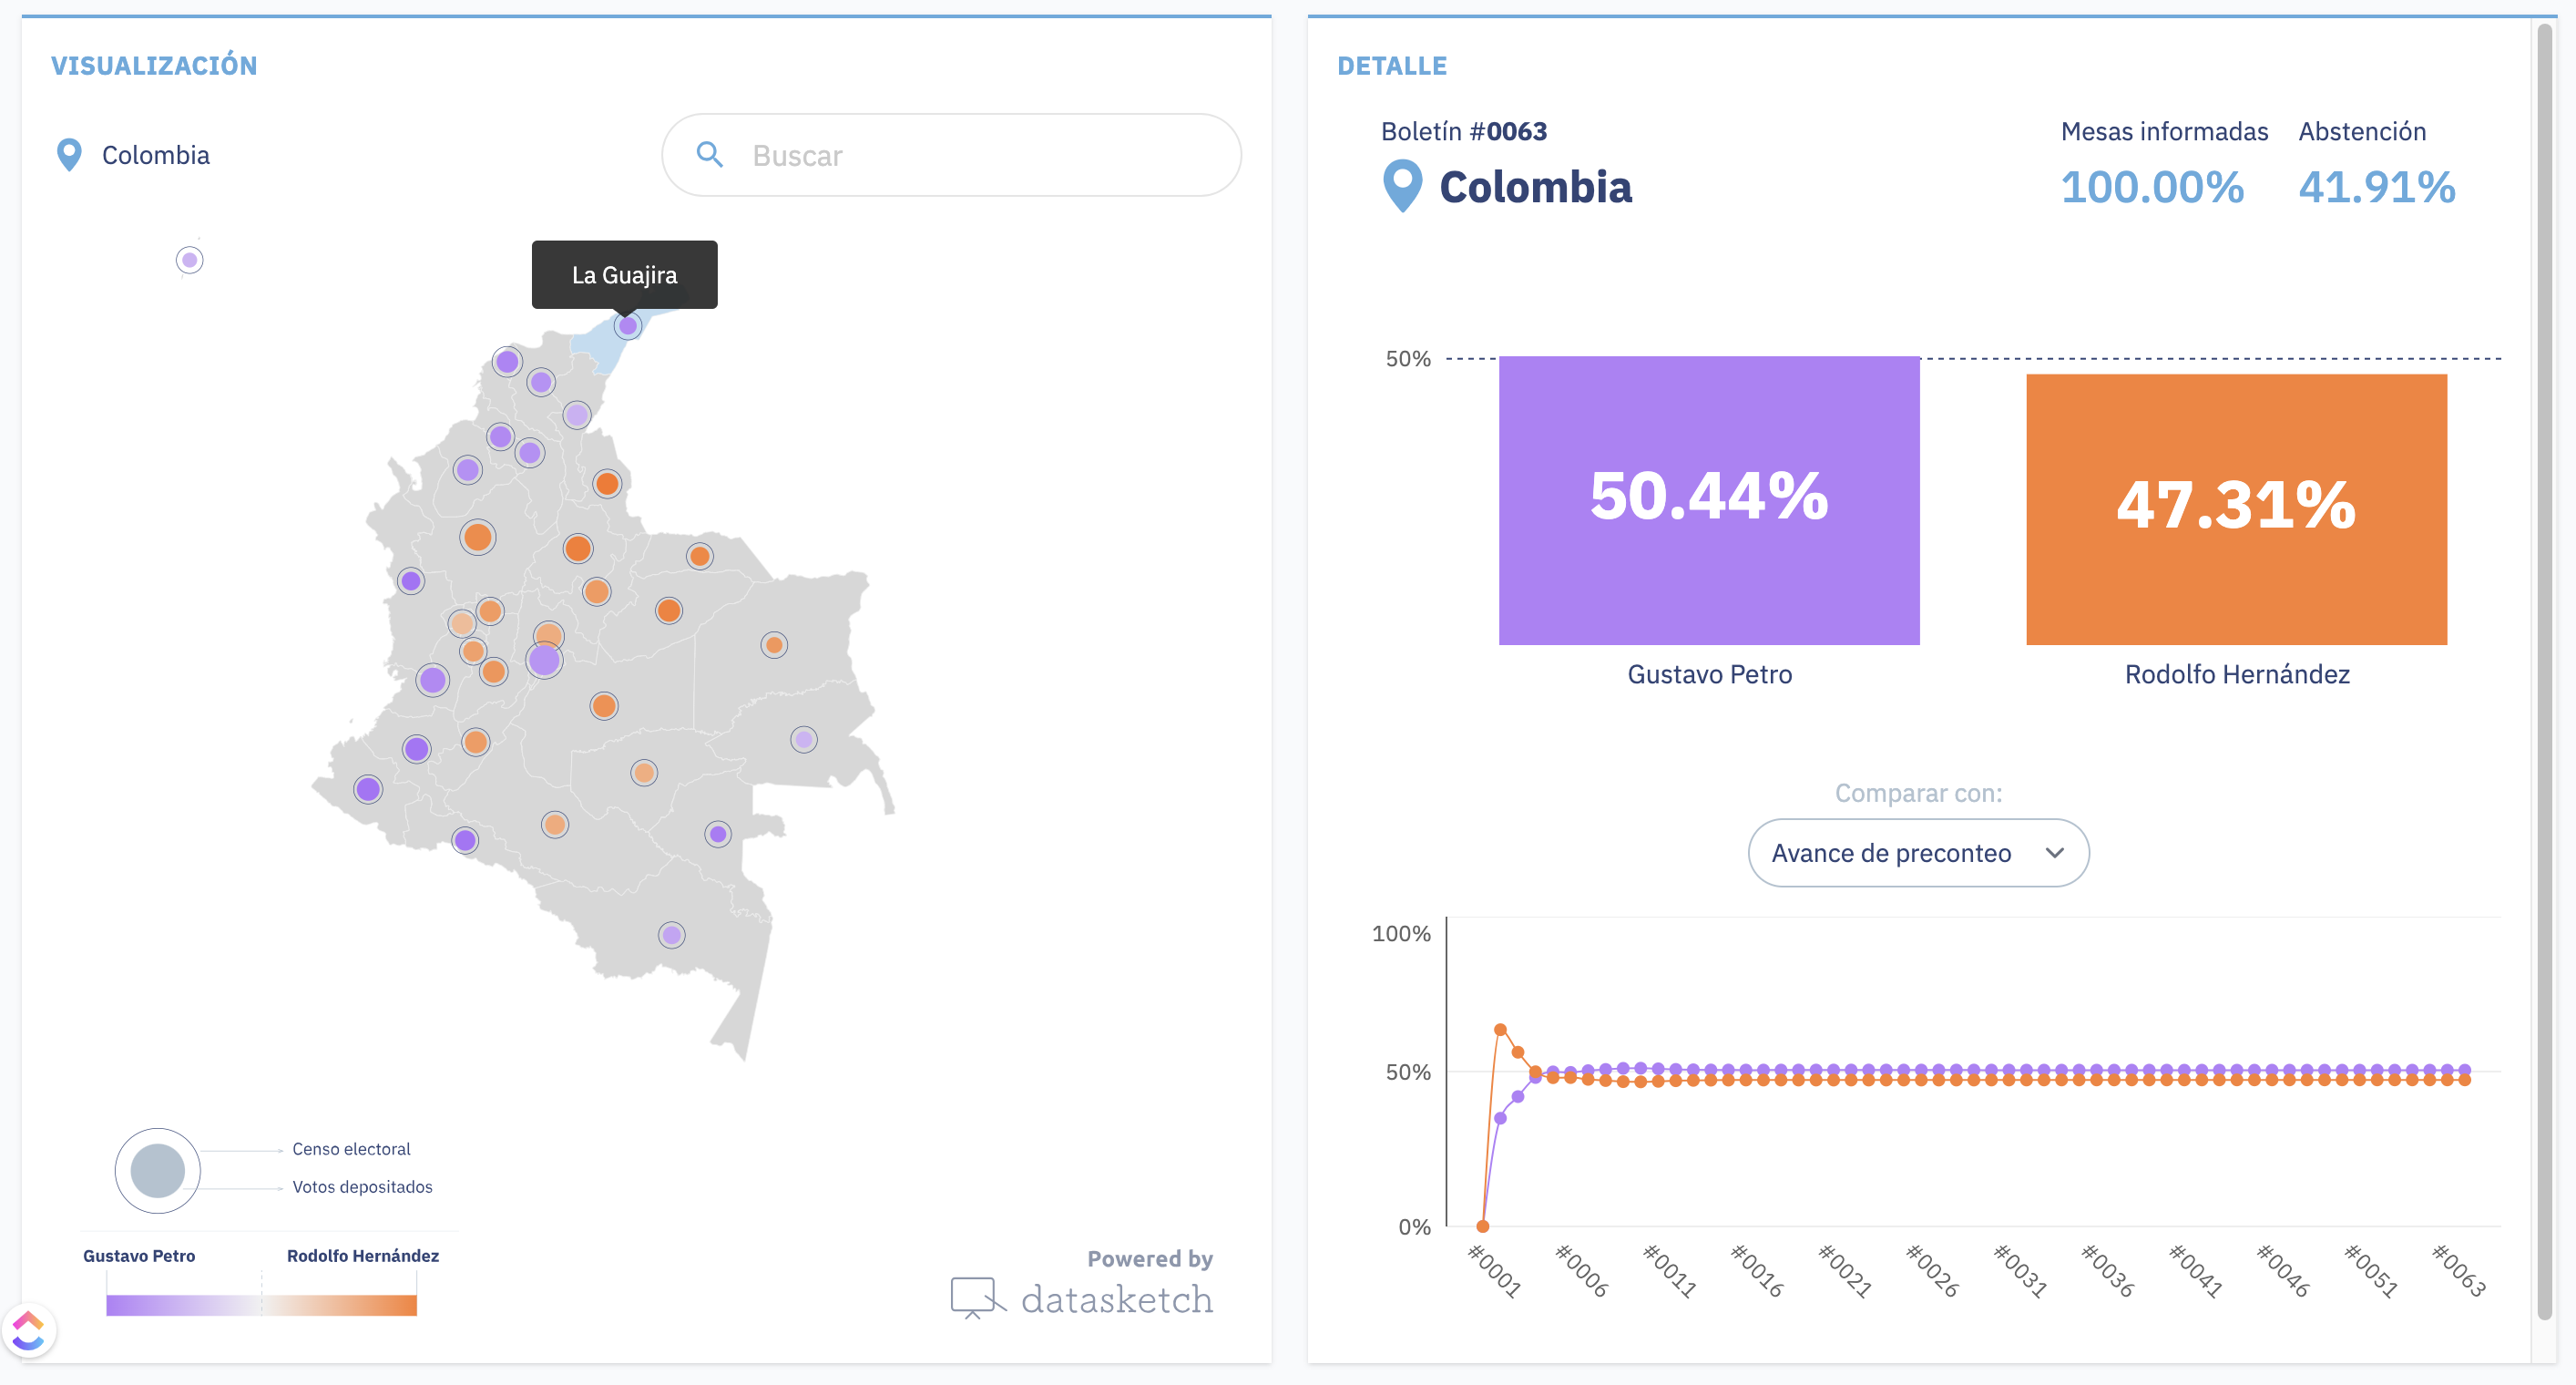The width and height of the screenshot is (2576, 1385).
Task: Click the Colombia label in Visualización
Action: pos(156,155)
